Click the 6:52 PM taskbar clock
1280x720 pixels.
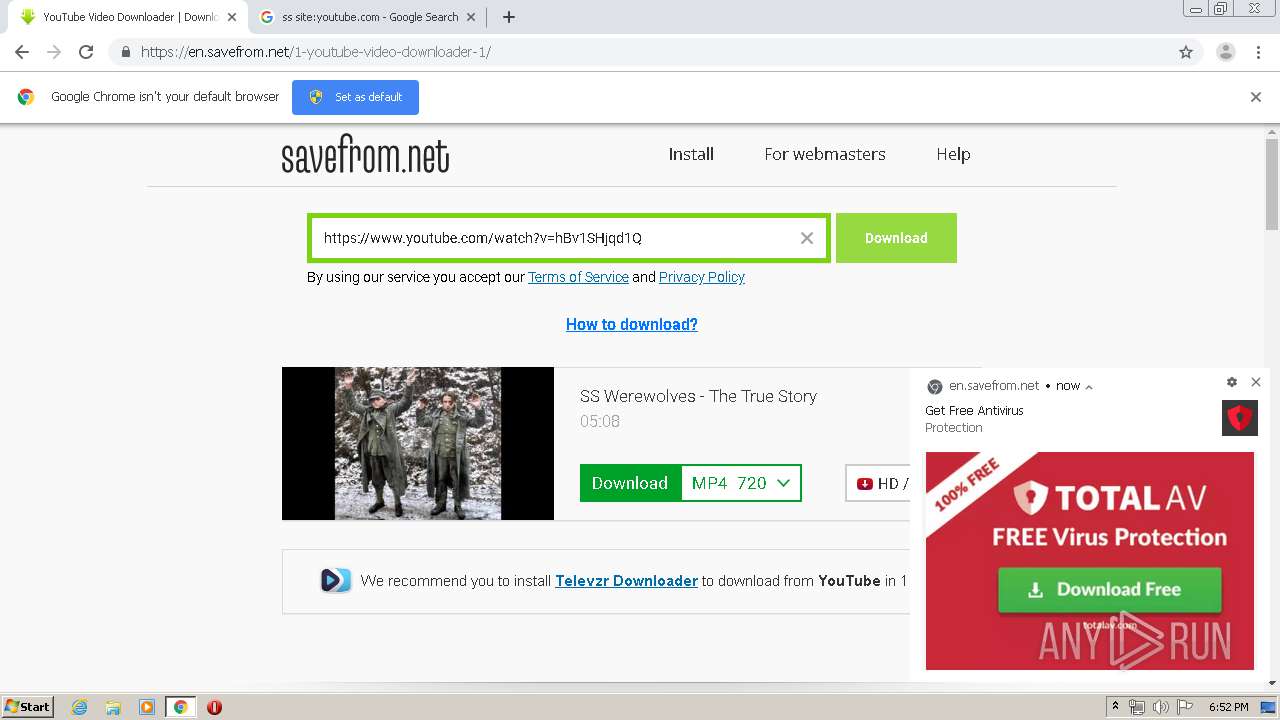(1228, 707)
